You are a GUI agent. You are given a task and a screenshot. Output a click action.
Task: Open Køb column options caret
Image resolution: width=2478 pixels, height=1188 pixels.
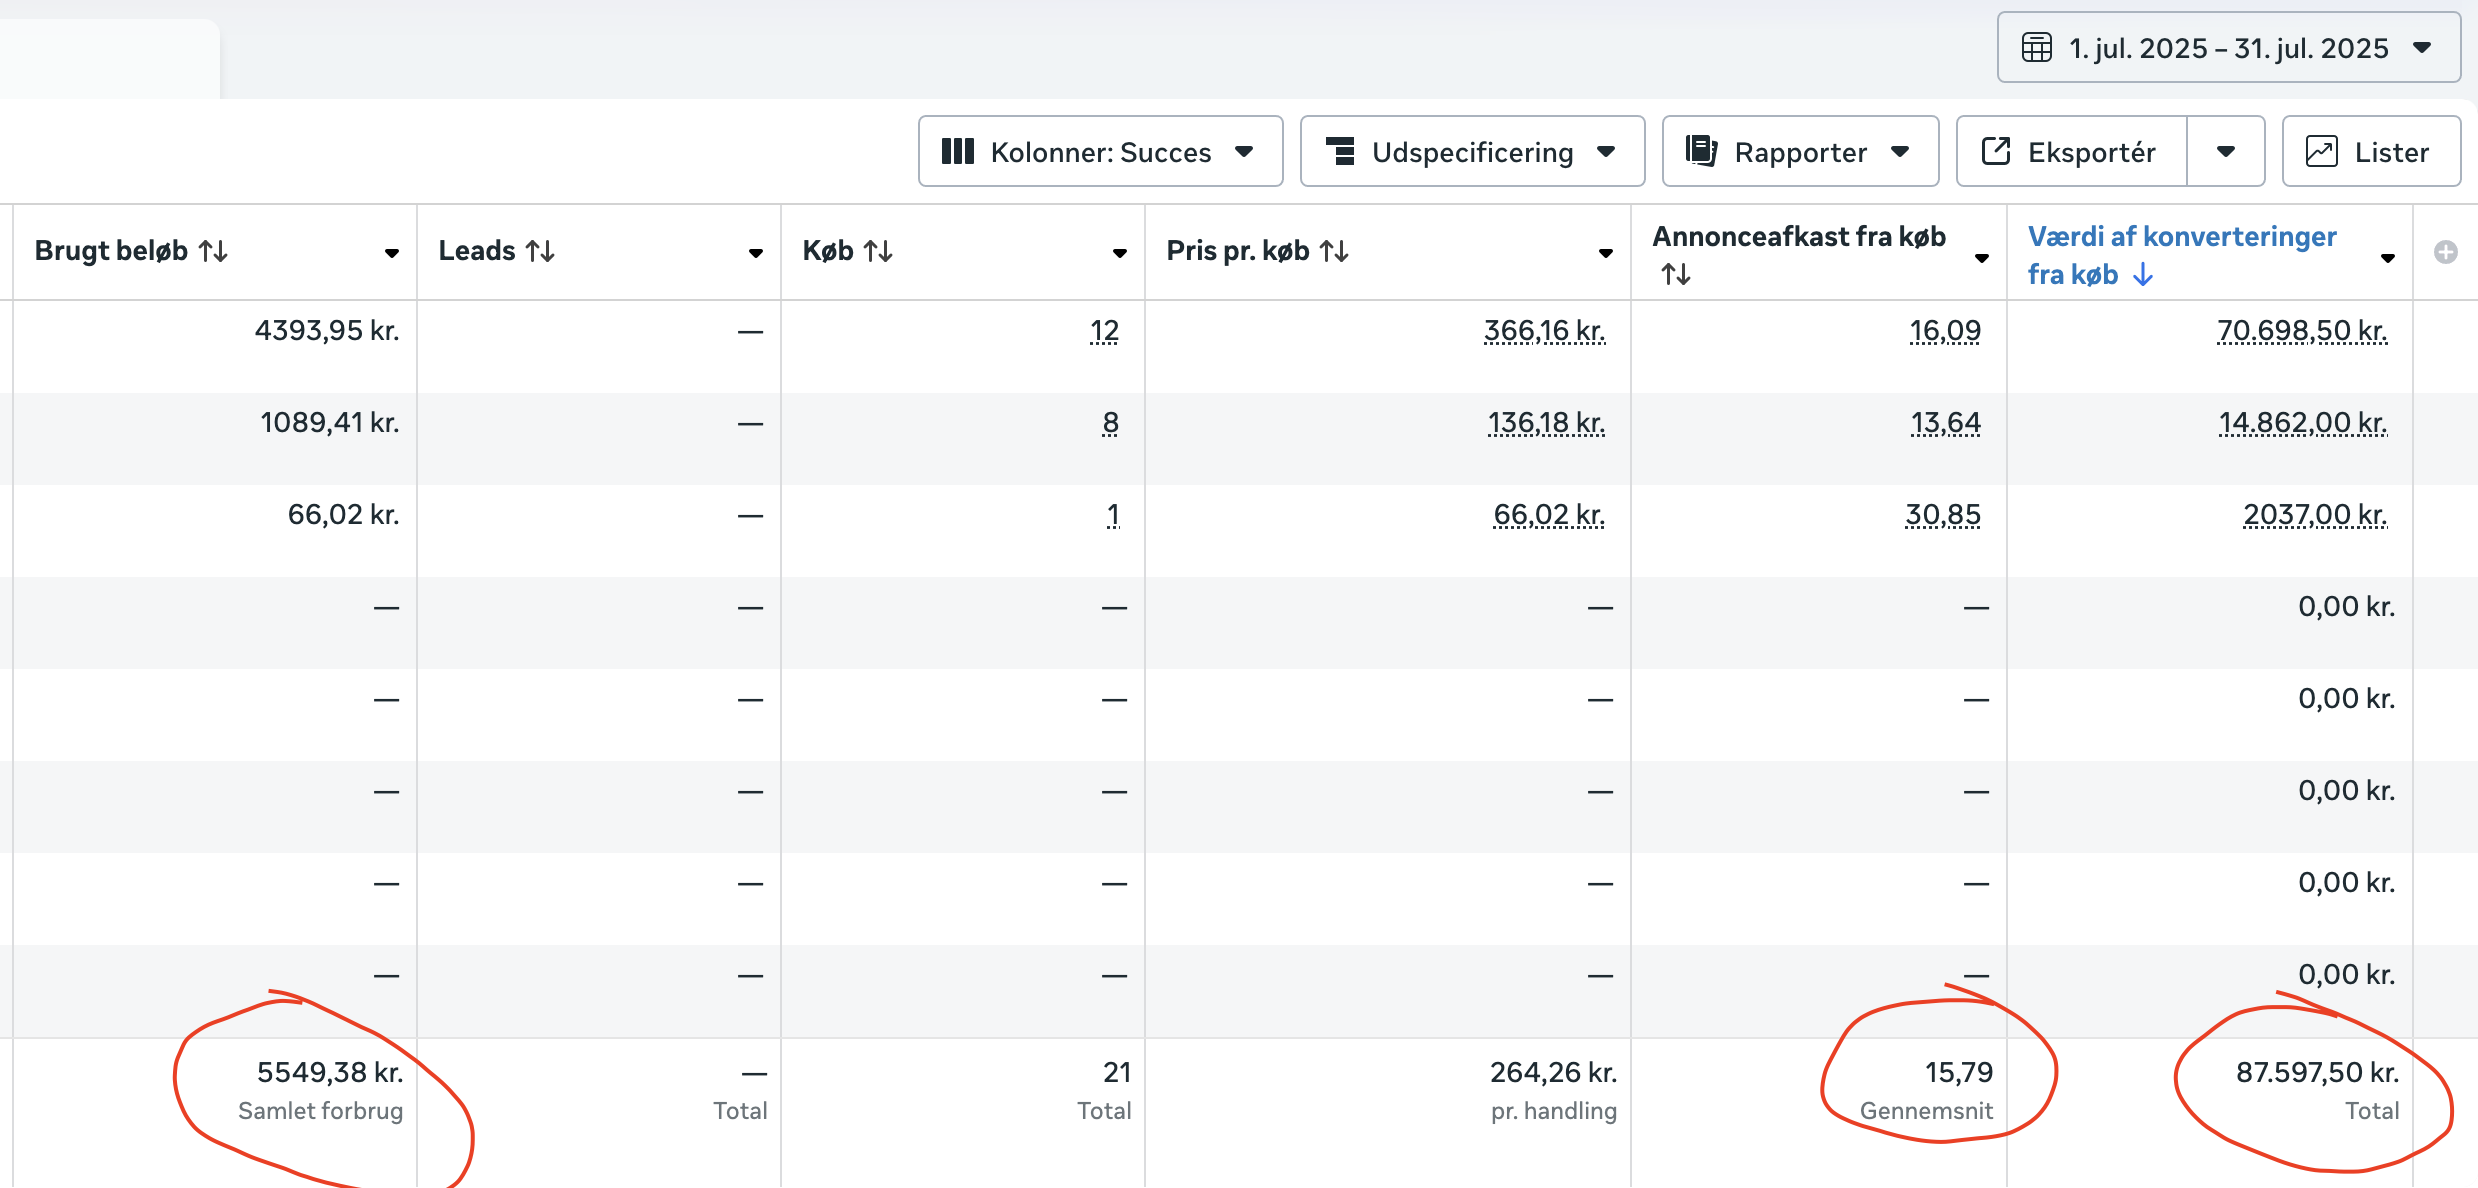point(1120,253)
